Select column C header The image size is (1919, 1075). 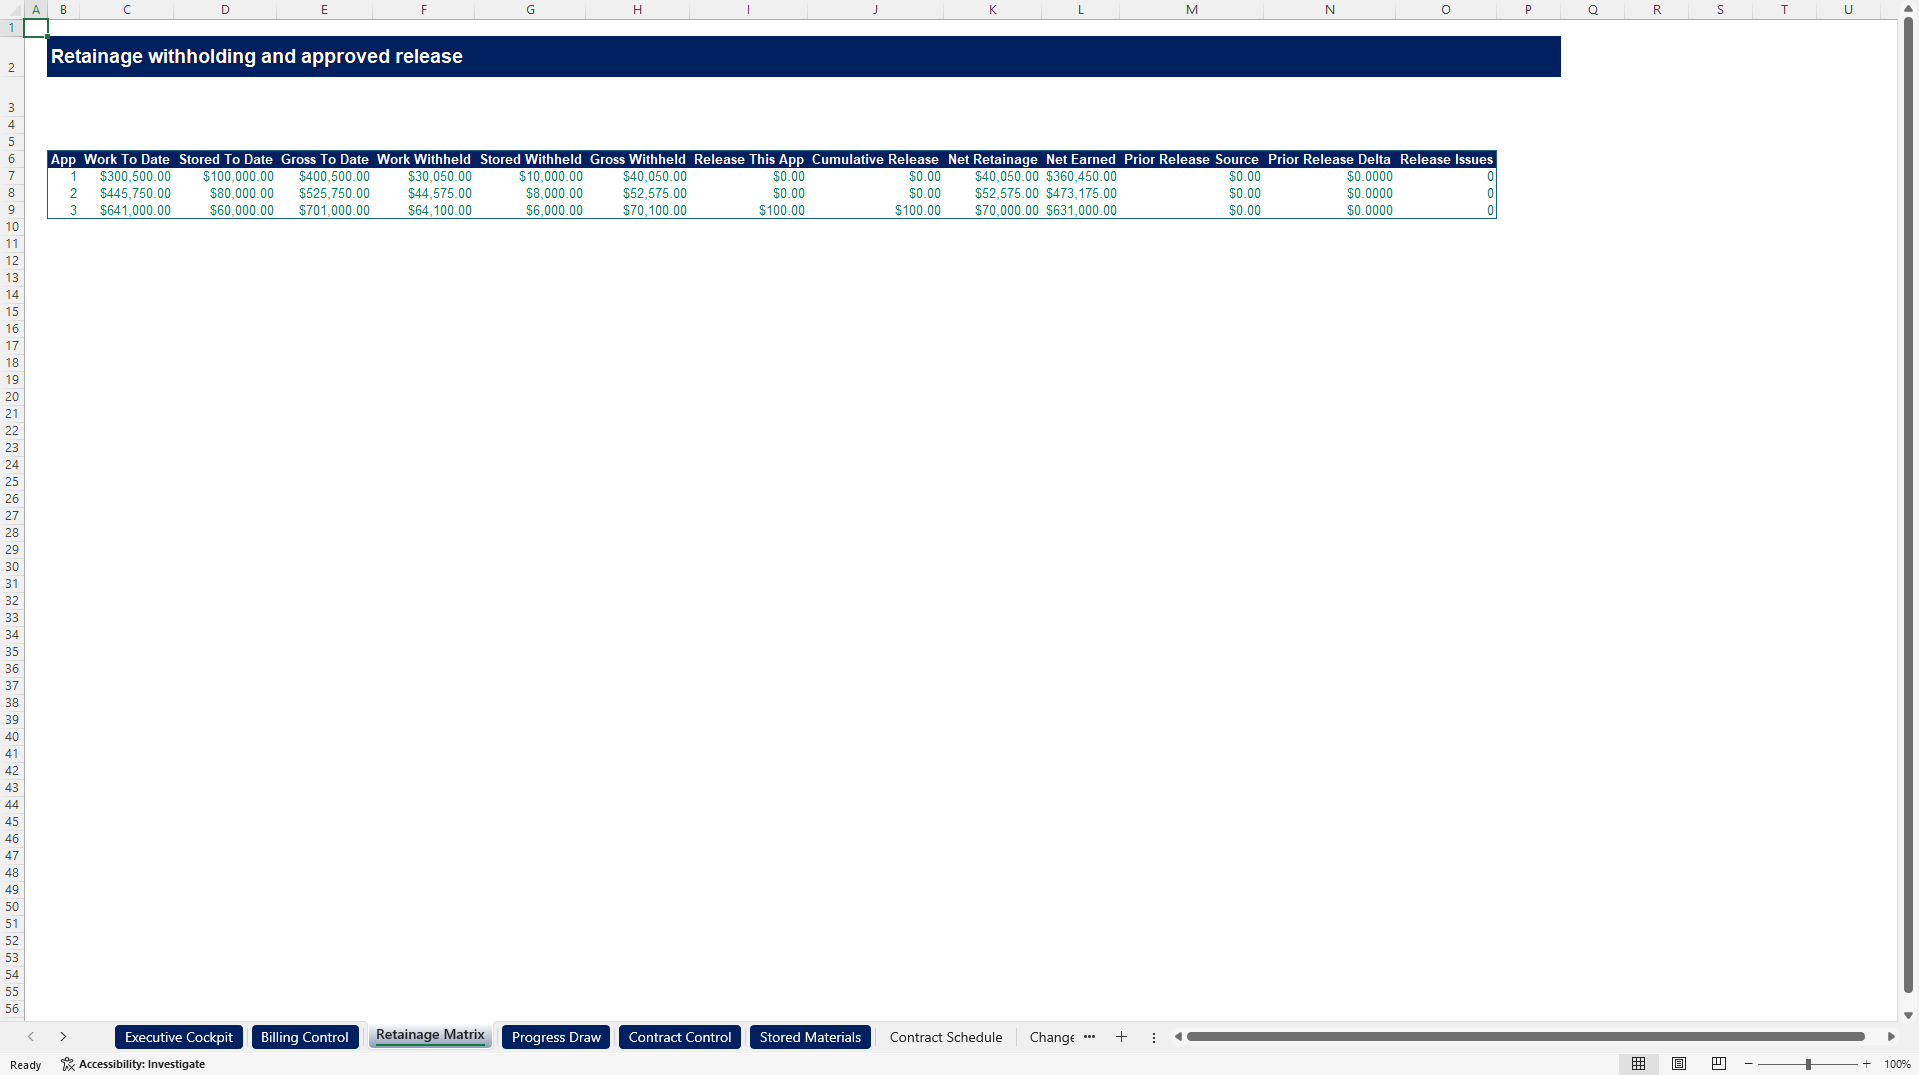(x=127, y=9)
